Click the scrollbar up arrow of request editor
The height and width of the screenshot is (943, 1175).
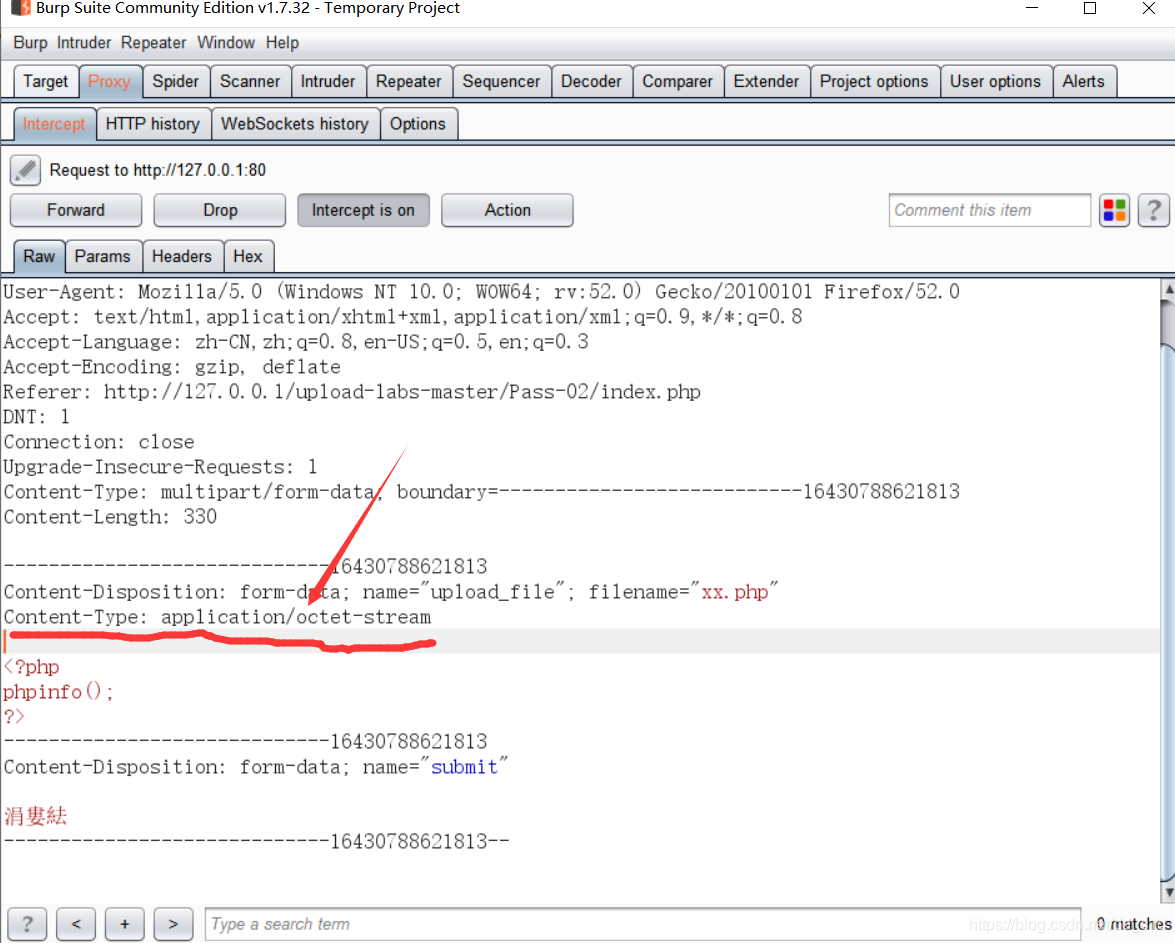tap(1168, 289)
